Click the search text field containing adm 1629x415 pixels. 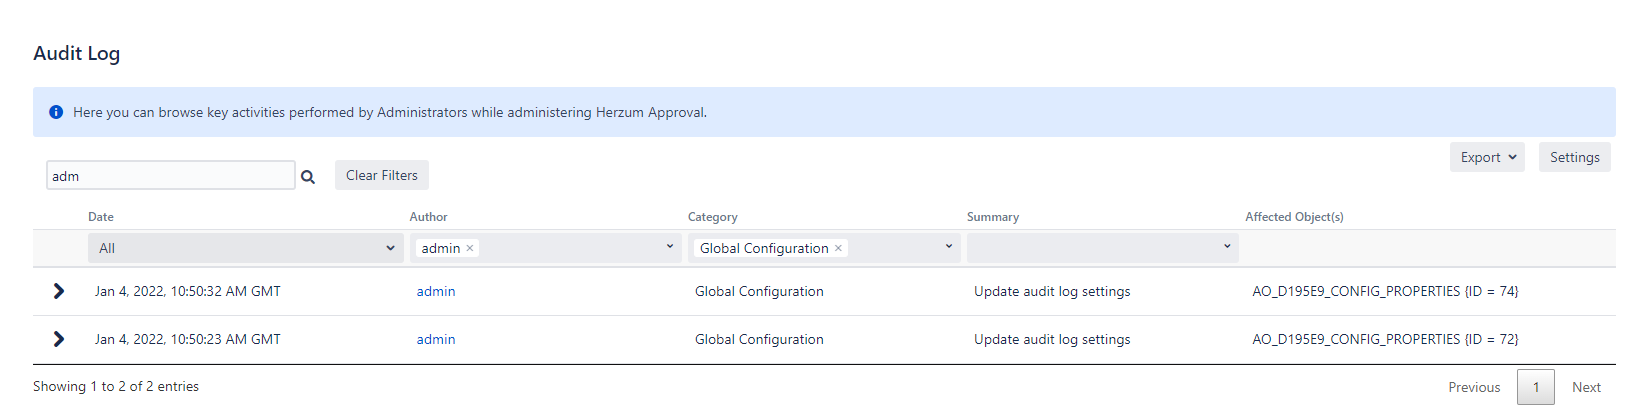point(170,176)
